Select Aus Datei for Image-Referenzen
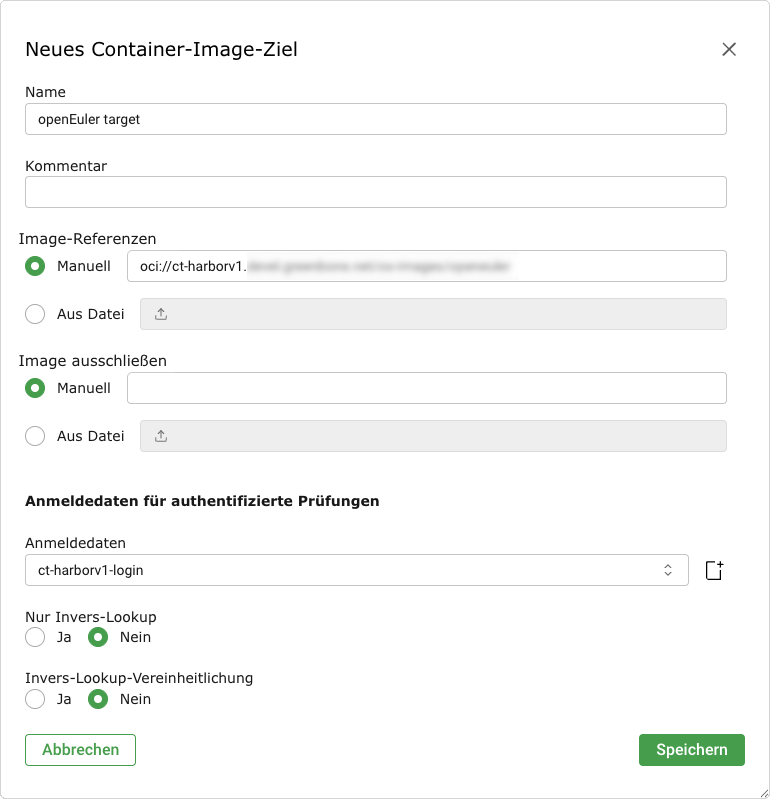Screen dimensions: 770x799 click(36, 314)
